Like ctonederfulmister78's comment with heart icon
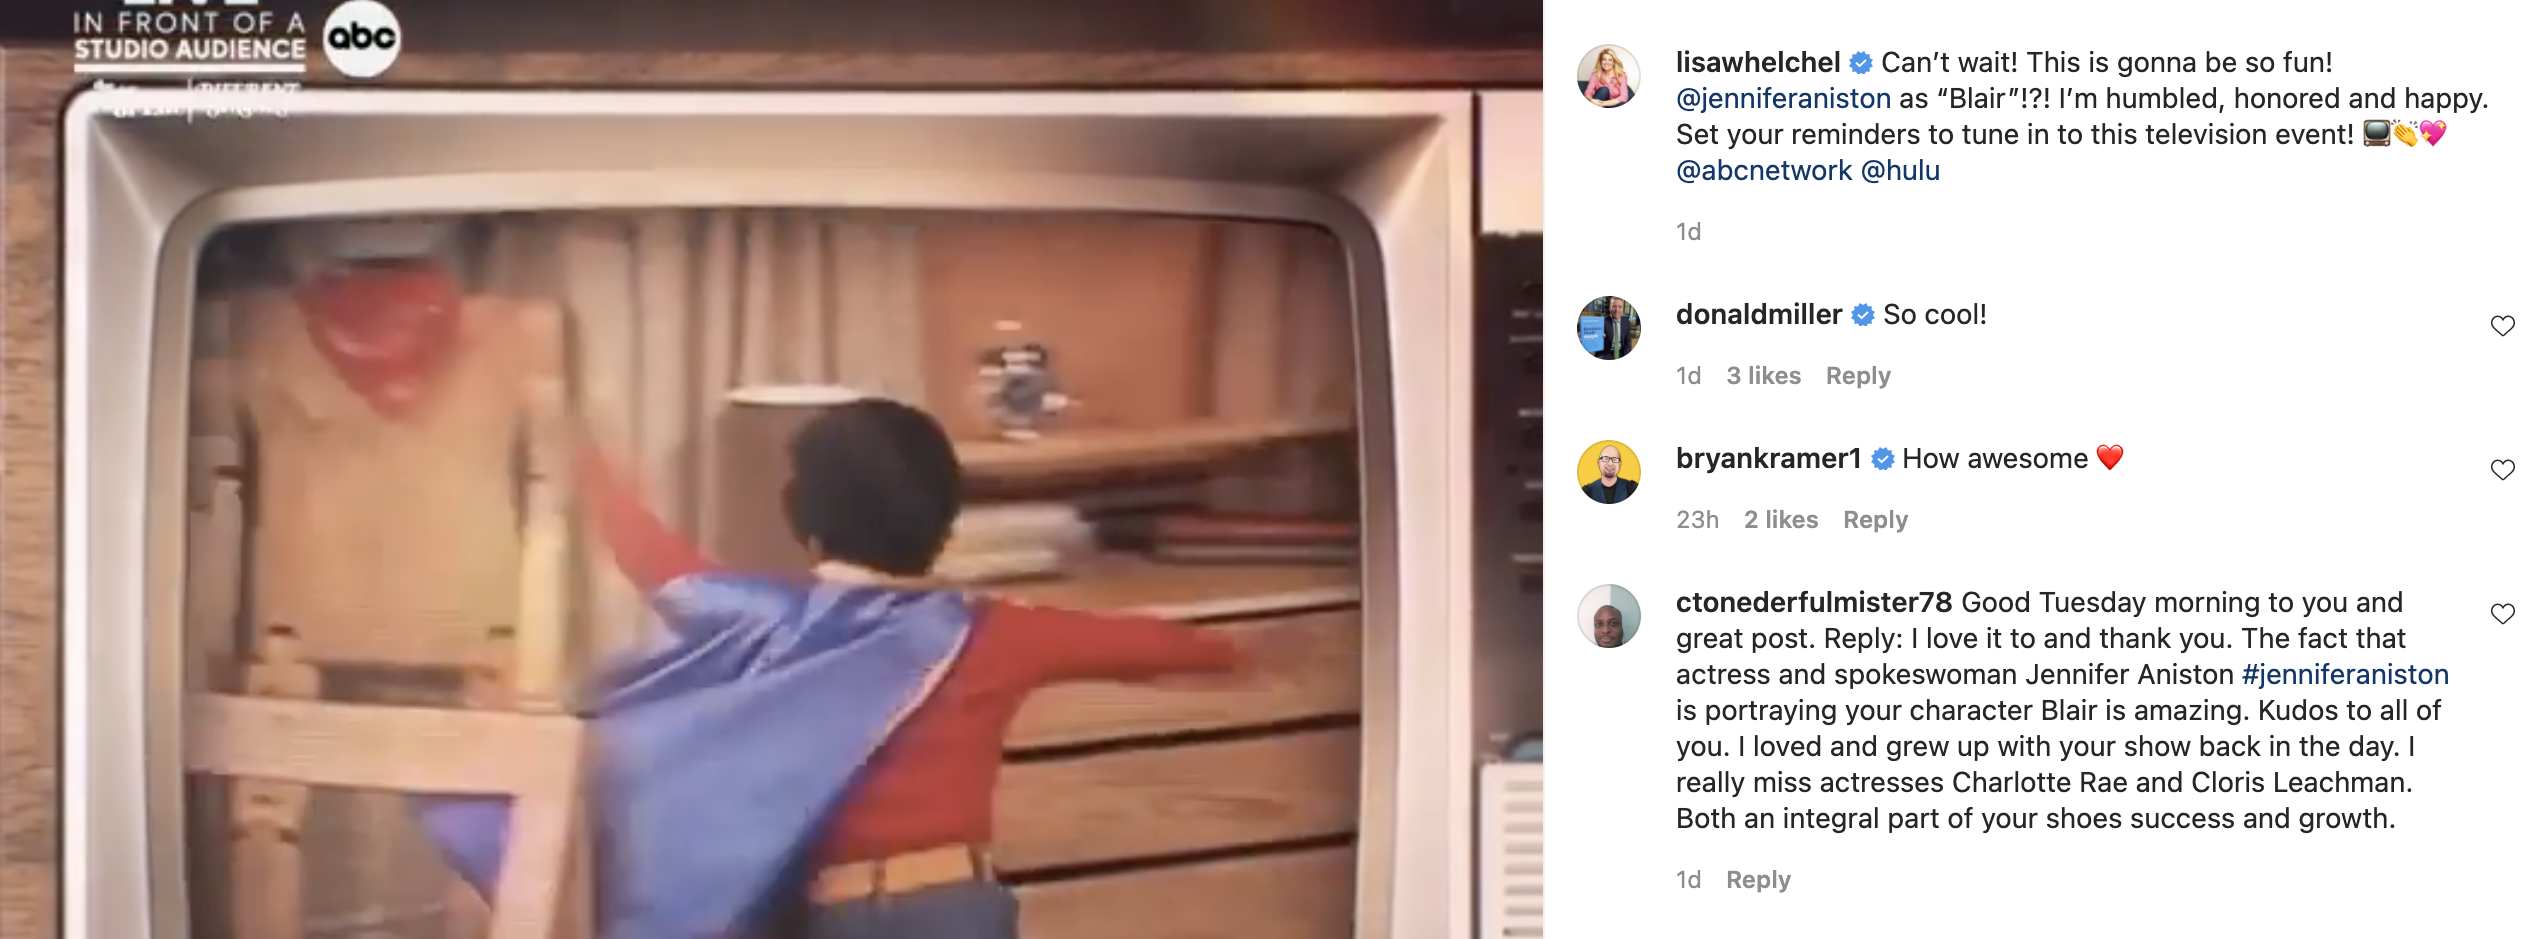The height and width of the screenshot is (939, 2542). [x=2502, y=614]
